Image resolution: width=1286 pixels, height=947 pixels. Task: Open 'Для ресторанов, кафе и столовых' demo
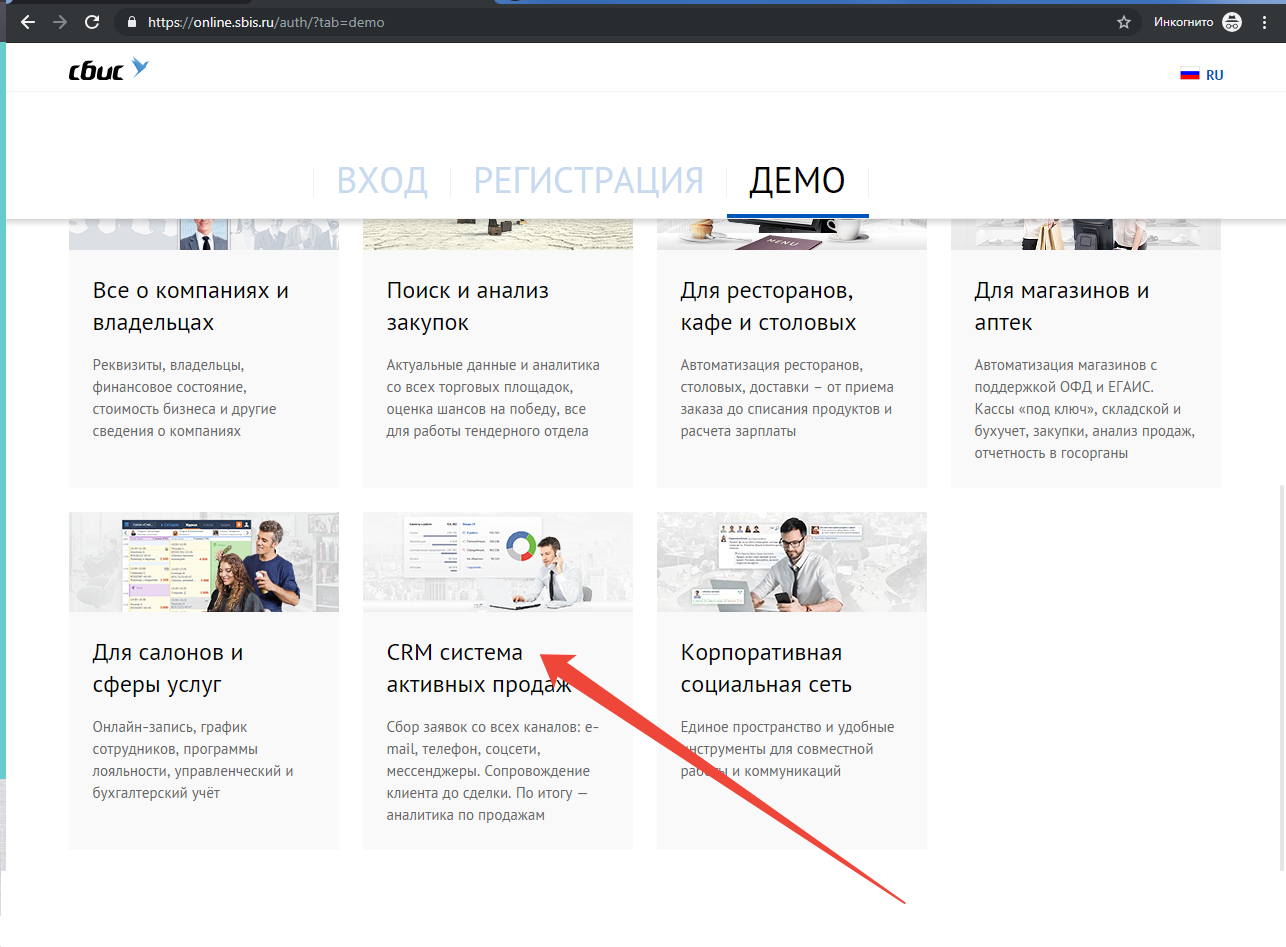[x=768, y=307]
